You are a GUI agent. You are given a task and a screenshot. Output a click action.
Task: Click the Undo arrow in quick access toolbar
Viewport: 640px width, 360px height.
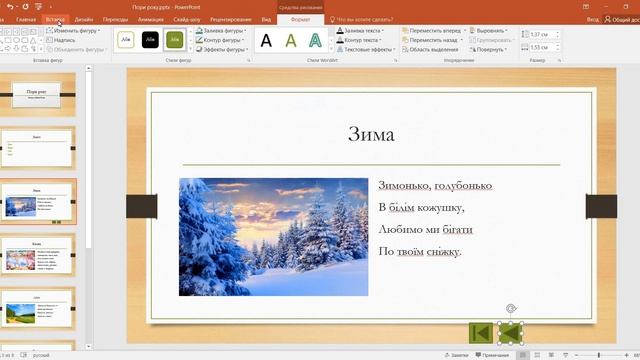10,7
